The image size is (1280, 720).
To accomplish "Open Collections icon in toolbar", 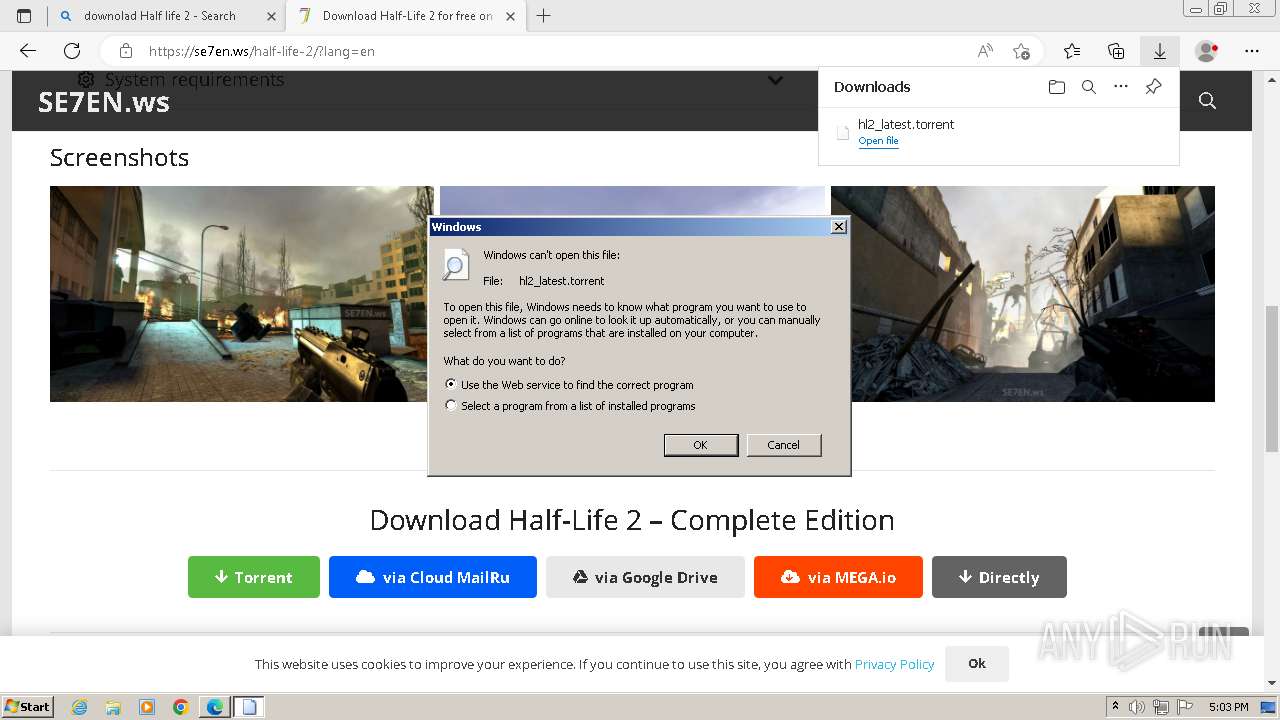I will pyautogui.click(x=1116, y=51).
